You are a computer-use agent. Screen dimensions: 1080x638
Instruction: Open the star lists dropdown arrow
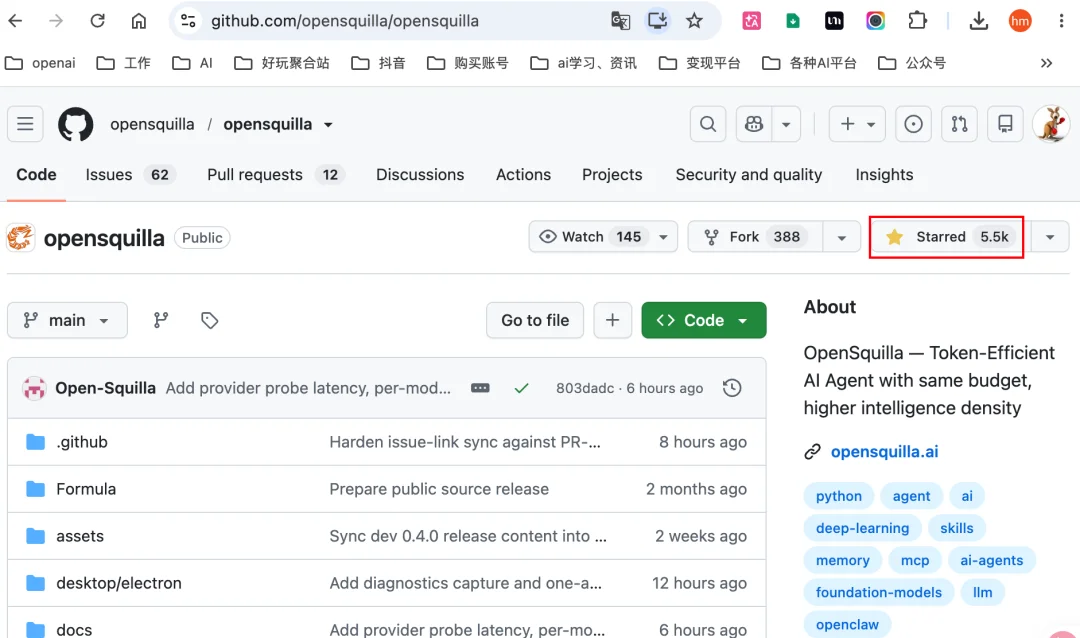1050,237
